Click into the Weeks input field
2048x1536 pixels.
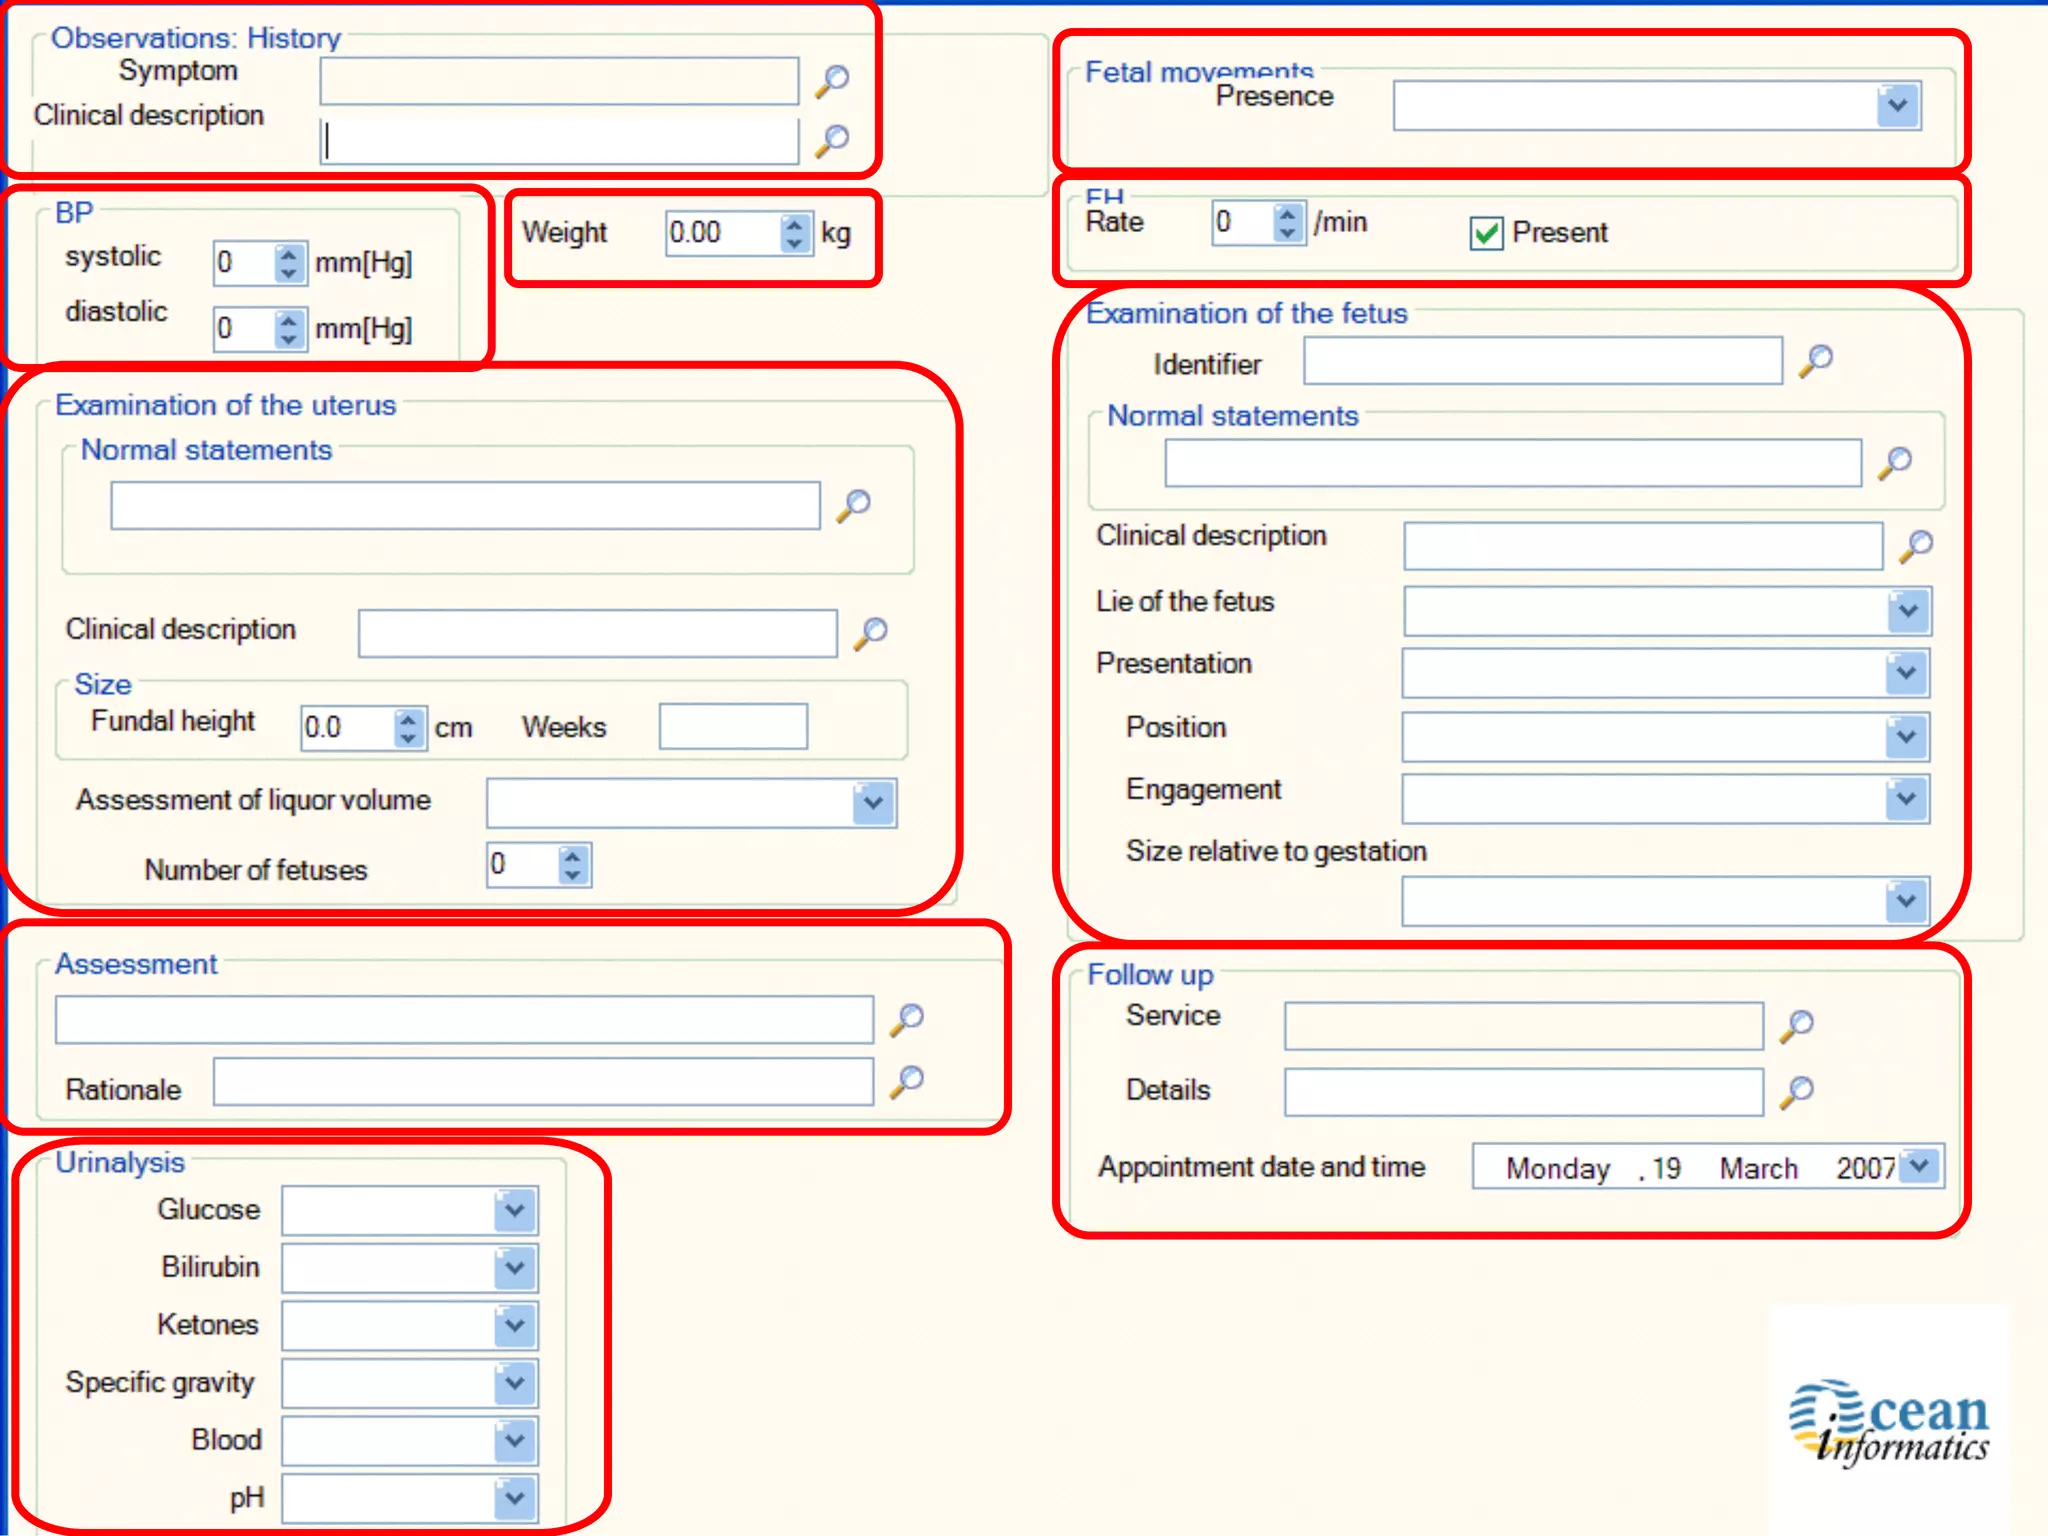pyautogui.click(x=733, y=727)
